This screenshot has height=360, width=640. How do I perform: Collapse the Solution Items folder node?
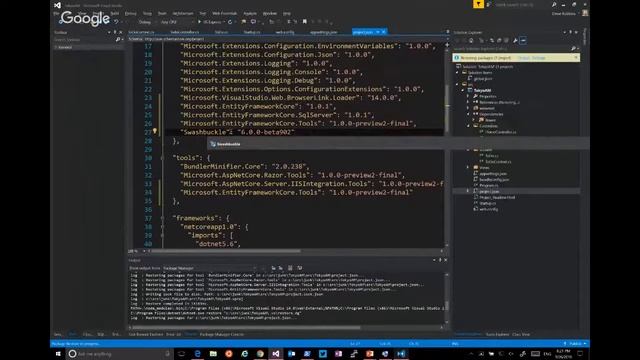pyautogui.click(x=457, y=73)
